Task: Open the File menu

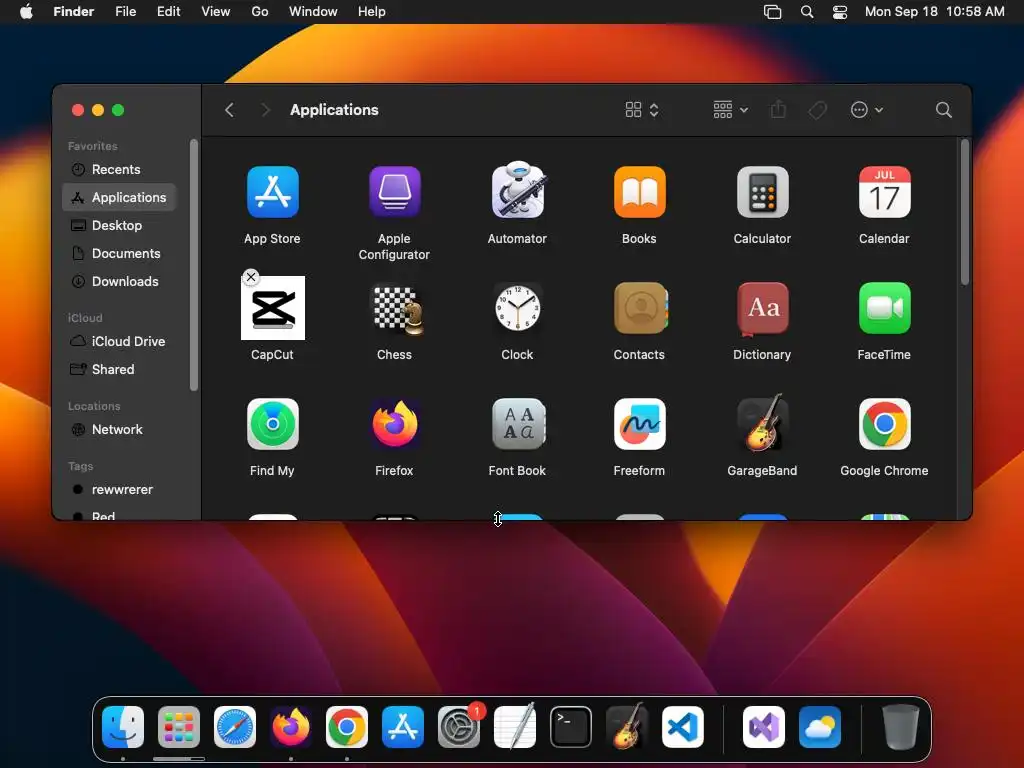Action: (x=125, y=12)
